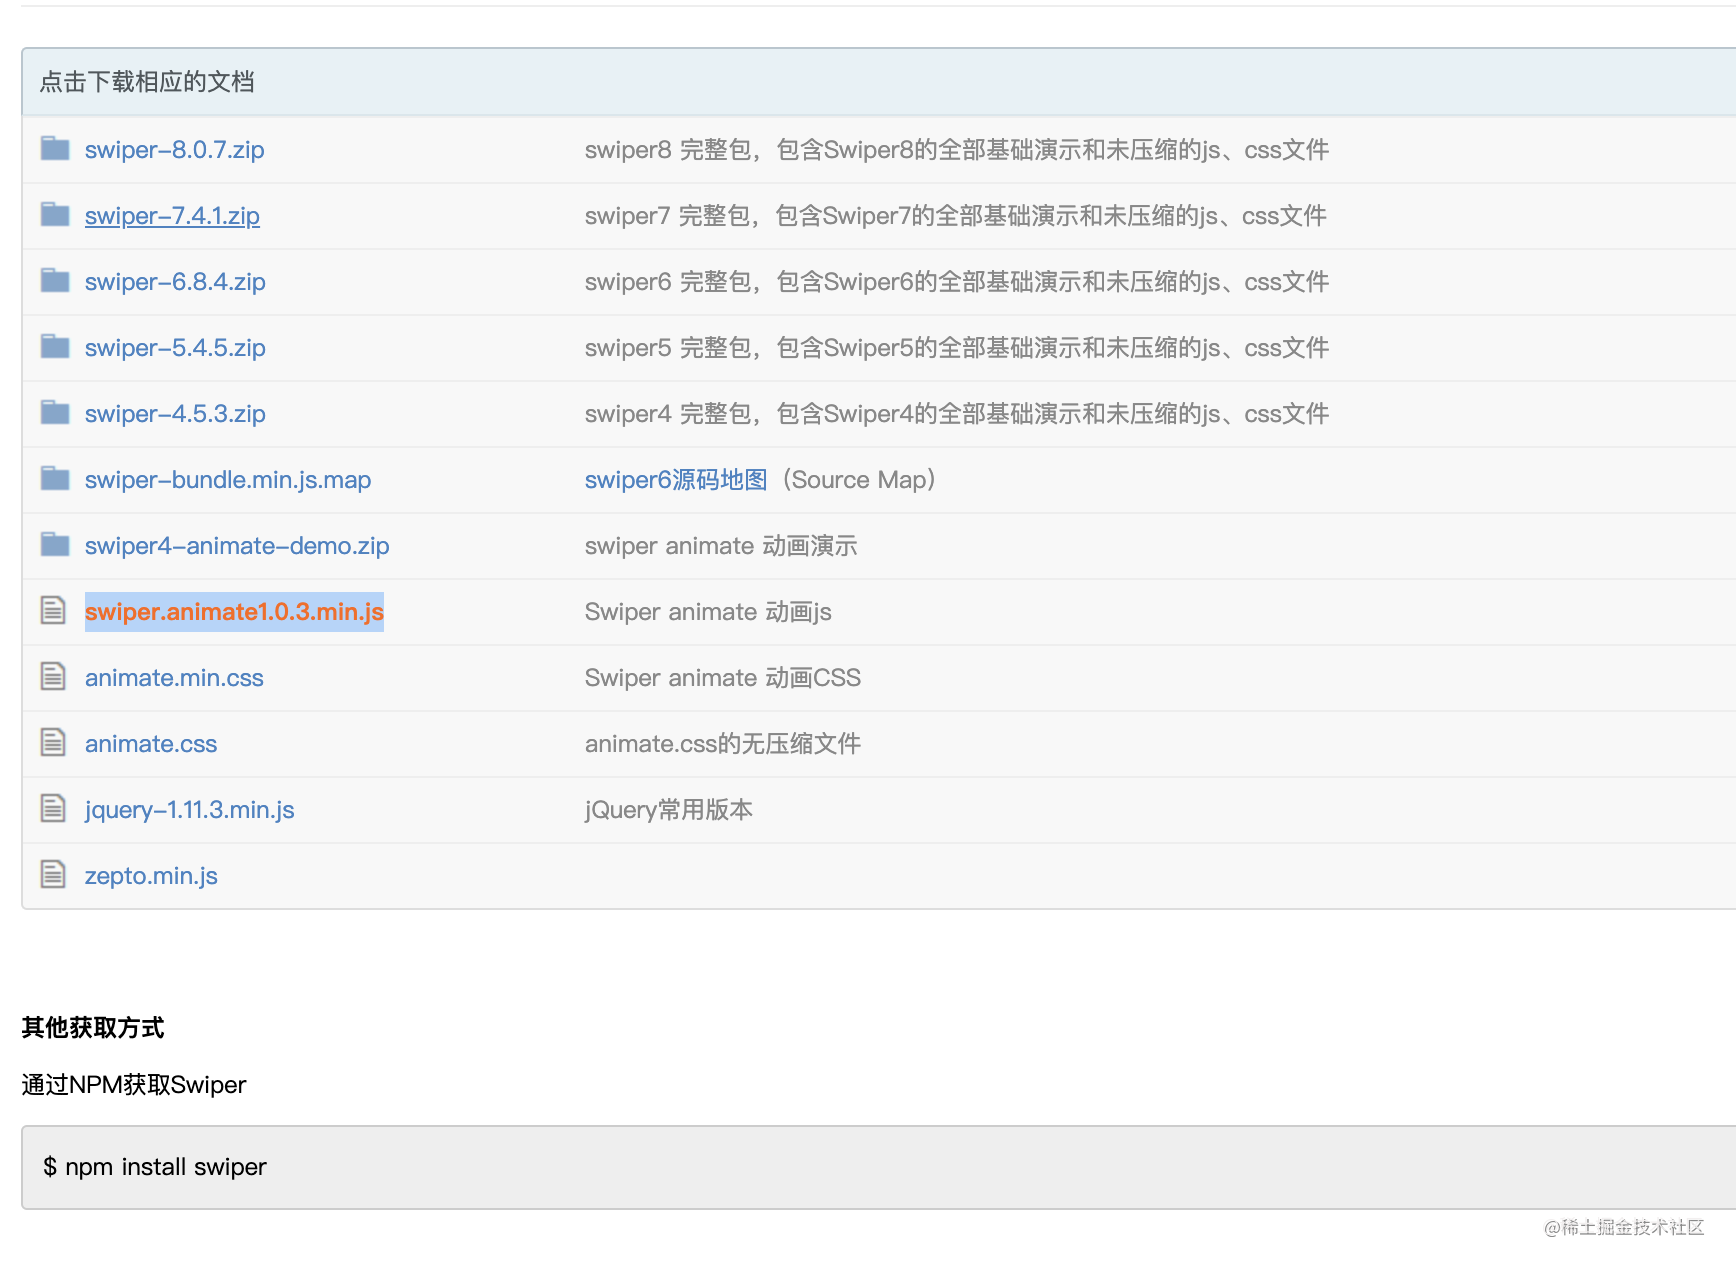The image size is (1736, 1268).
Task: Open the swiper6源码地图 Source Map link
Action: coord(674,479)
